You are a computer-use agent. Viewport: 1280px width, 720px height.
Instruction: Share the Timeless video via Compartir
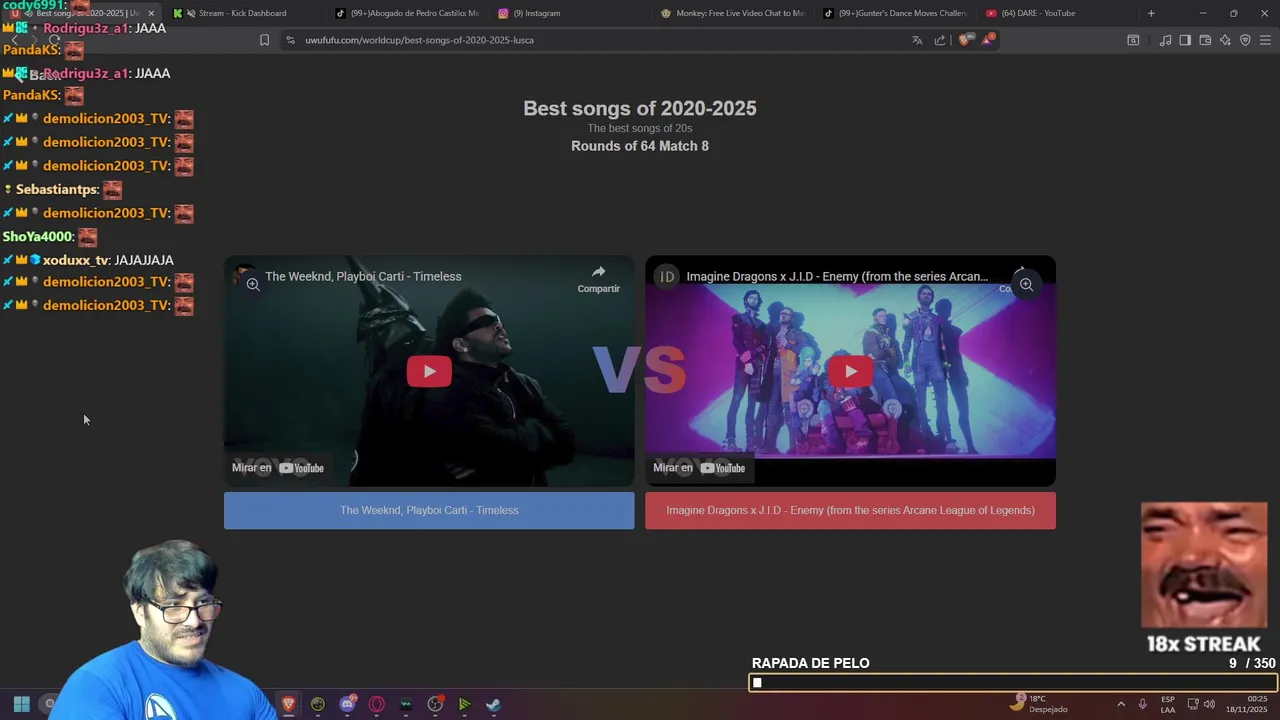pyautogui.click(x=598, y=278)
